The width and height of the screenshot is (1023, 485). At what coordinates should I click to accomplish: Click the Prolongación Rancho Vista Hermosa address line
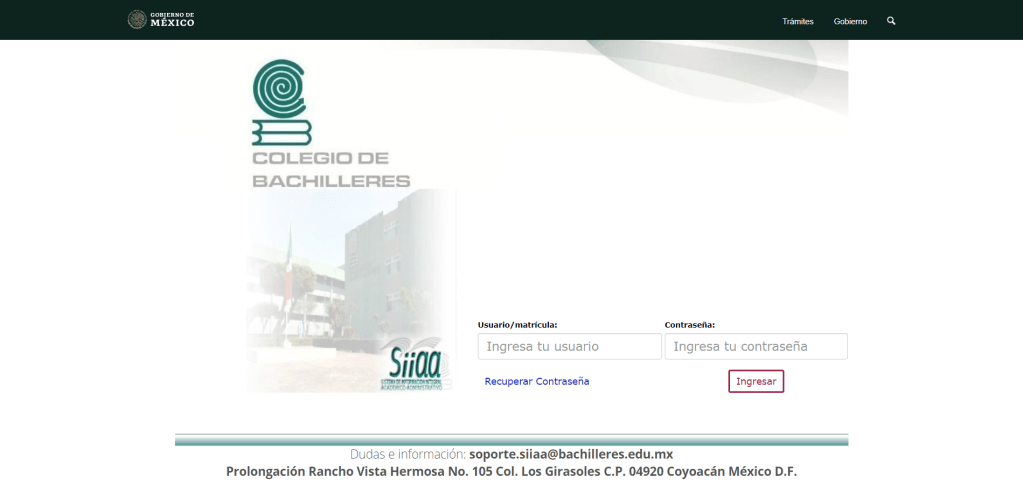[511, 472]
